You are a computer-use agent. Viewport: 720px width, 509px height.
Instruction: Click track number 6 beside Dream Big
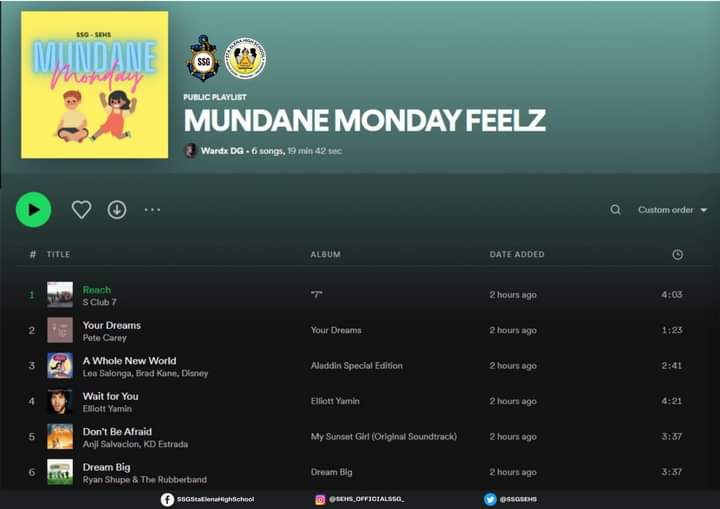32,472
